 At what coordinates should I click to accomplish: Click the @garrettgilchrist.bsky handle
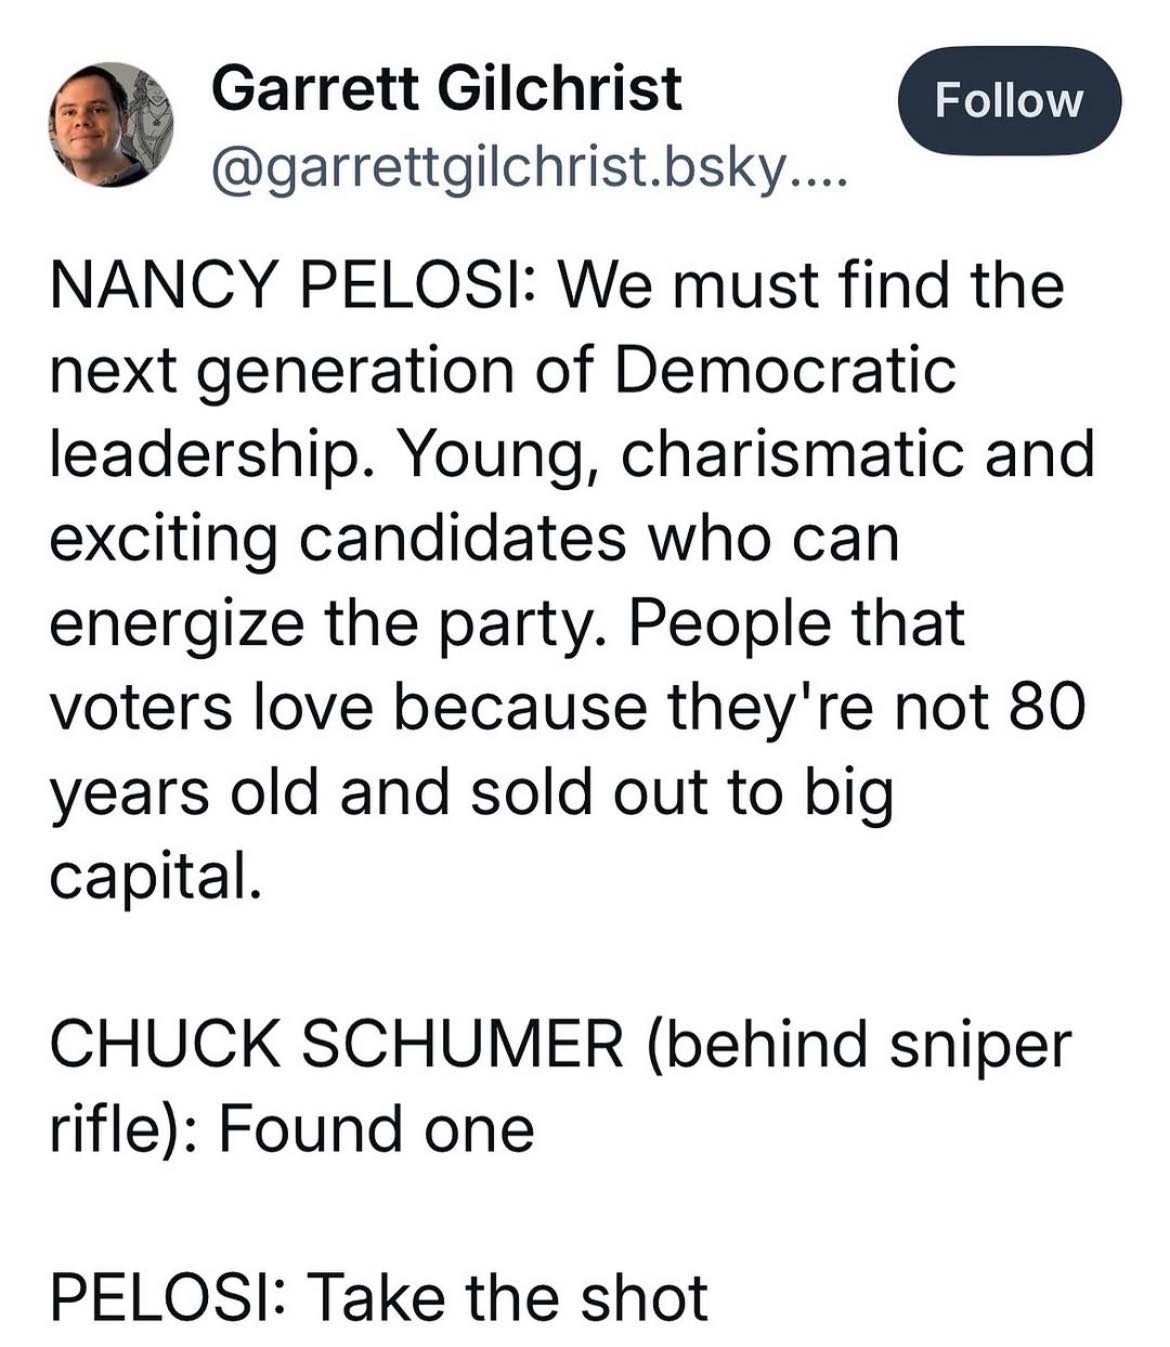pyautogui.click(x=498, y=174)
